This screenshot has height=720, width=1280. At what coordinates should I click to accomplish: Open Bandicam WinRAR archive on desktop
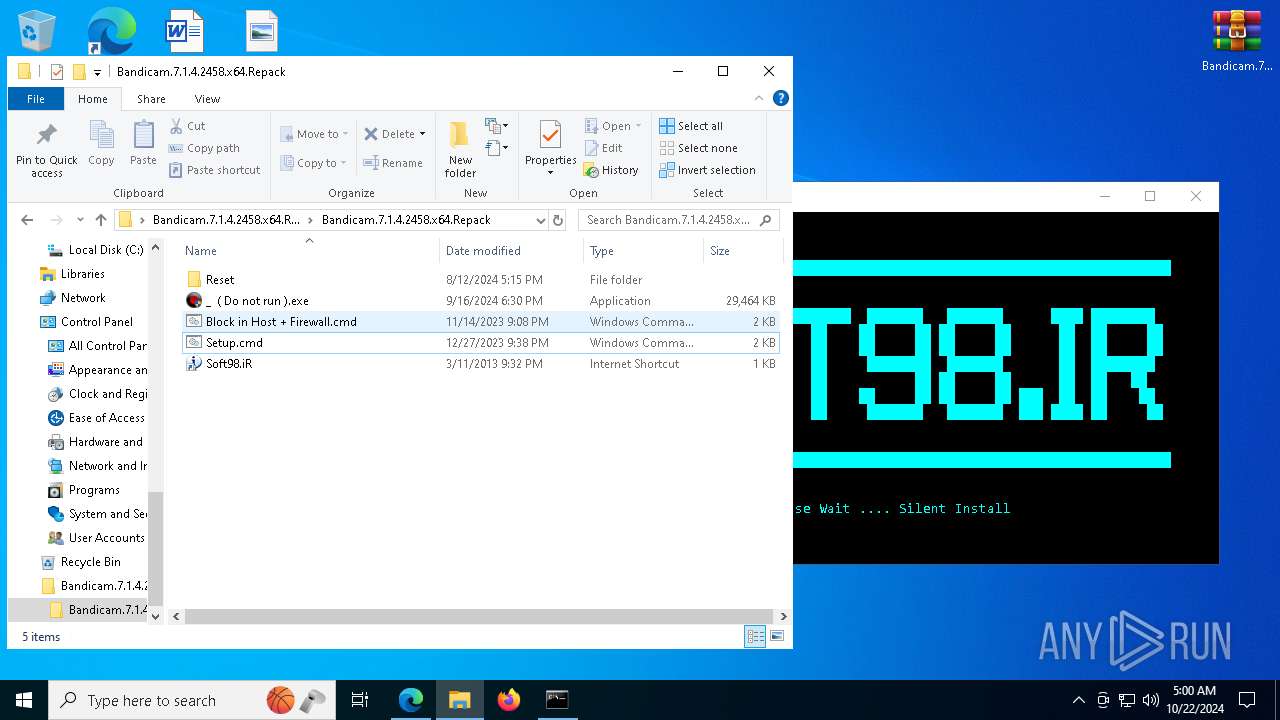pyautogui.click(x=1237, y=42)
